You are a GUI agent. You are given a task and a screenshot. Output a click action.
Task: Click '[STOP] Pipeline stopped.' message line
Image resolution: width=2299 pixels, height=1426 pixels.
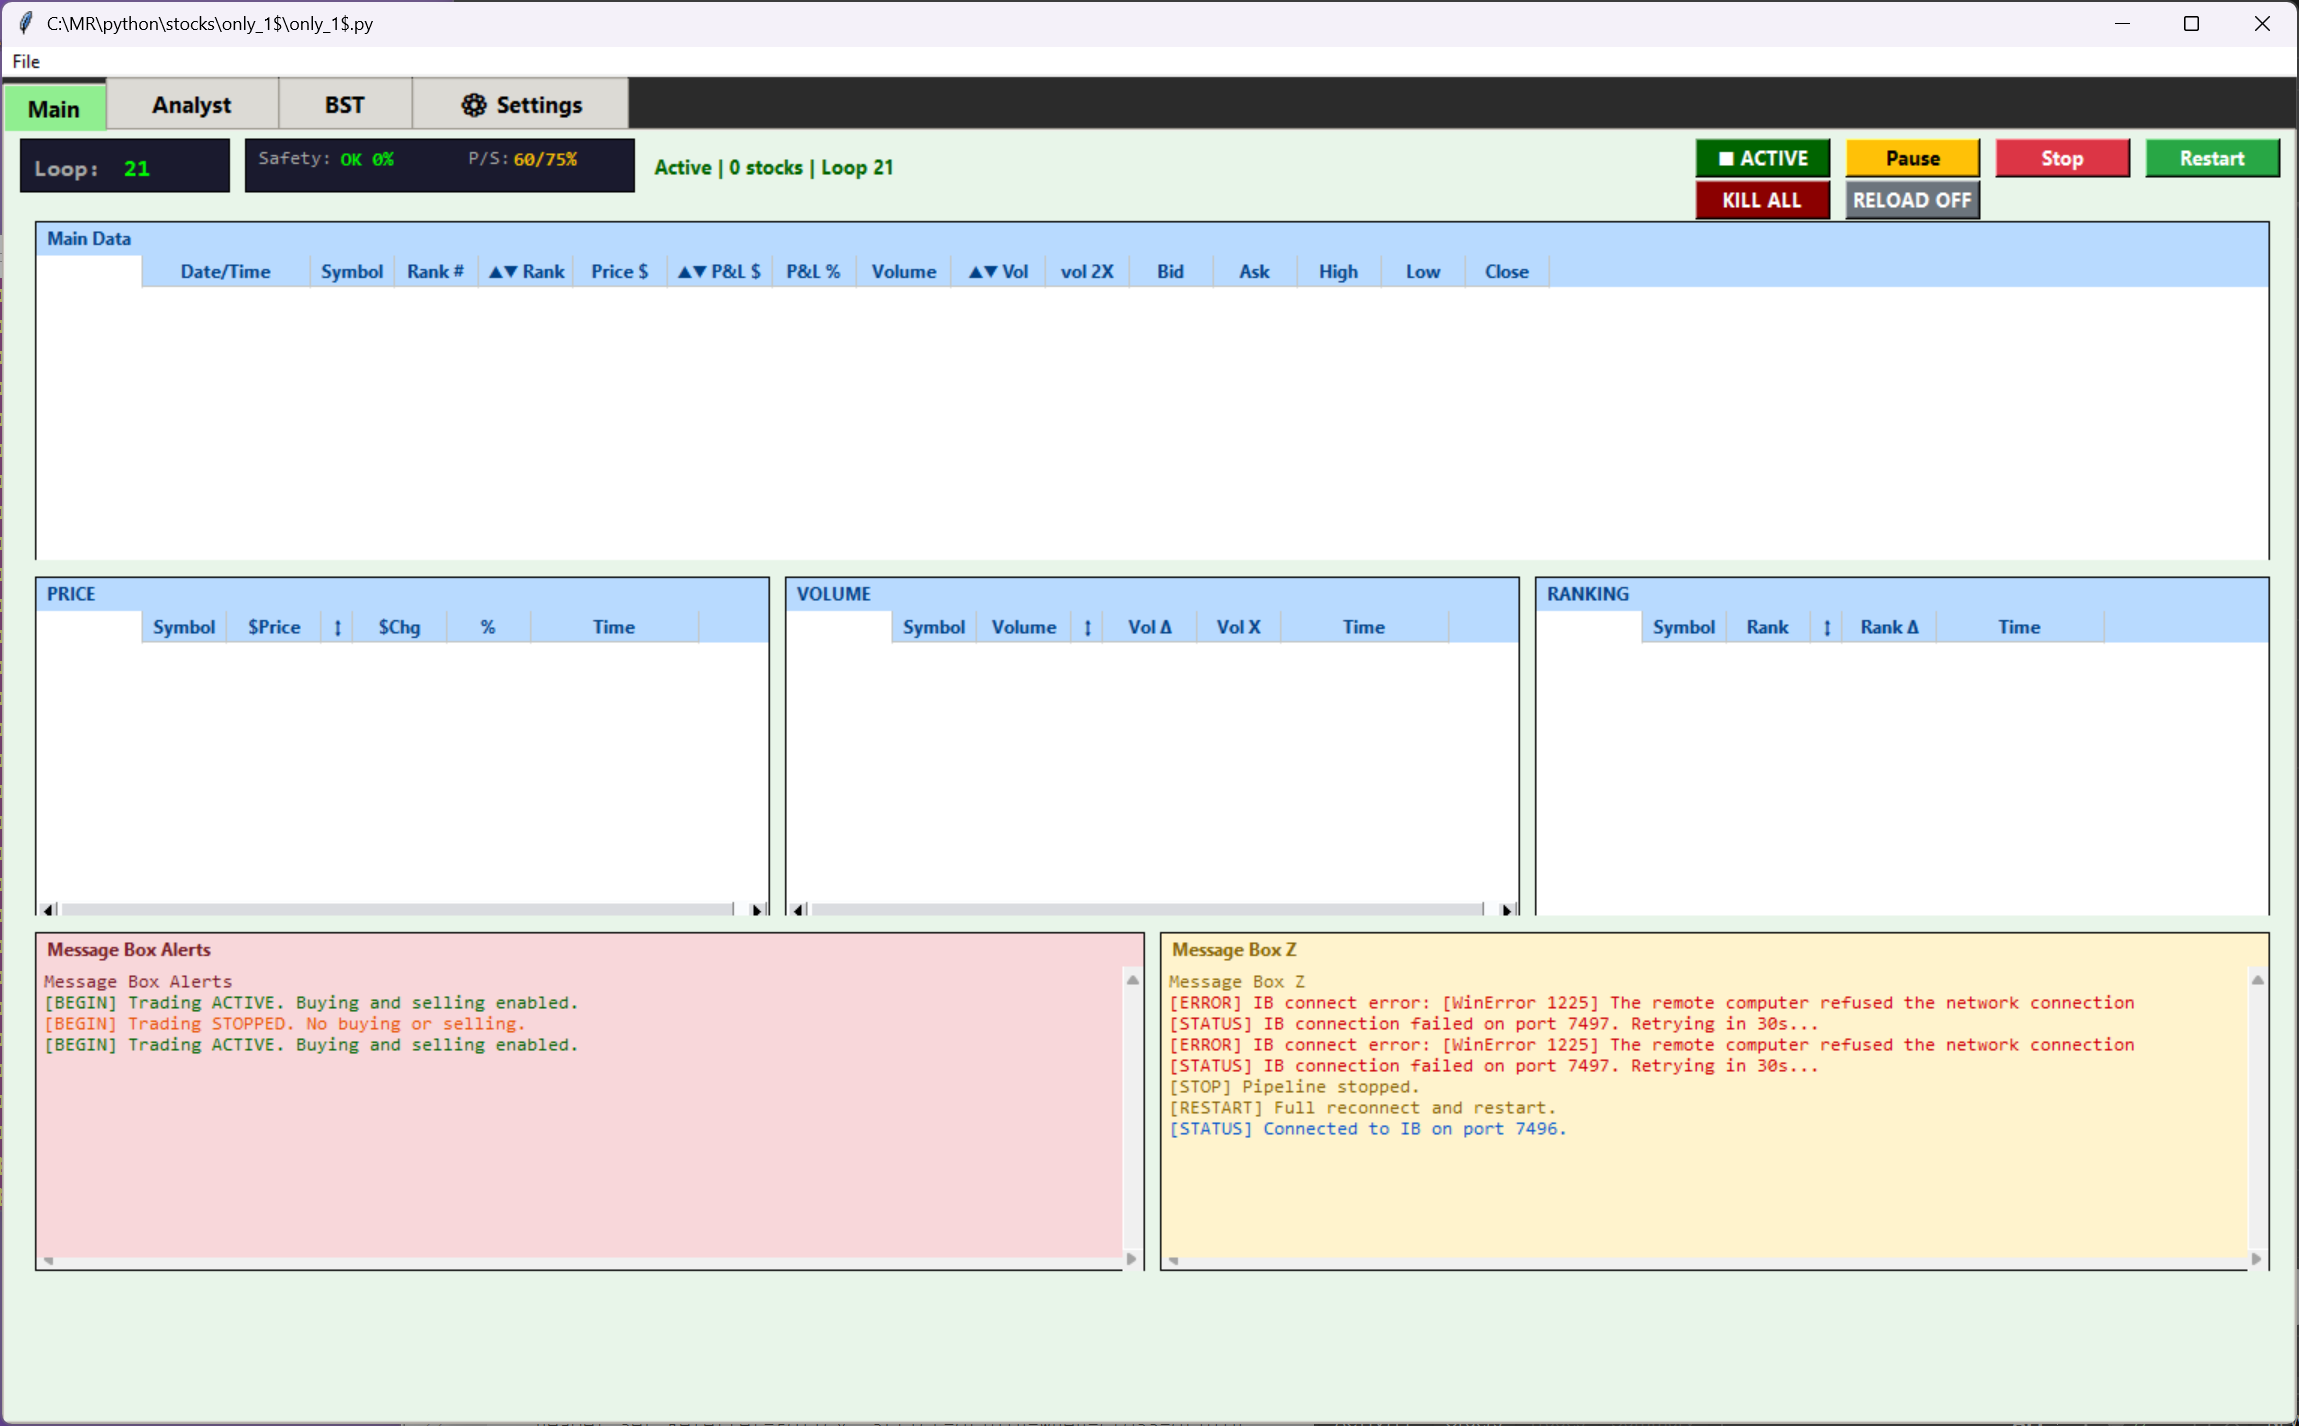pos(1294,1087)
